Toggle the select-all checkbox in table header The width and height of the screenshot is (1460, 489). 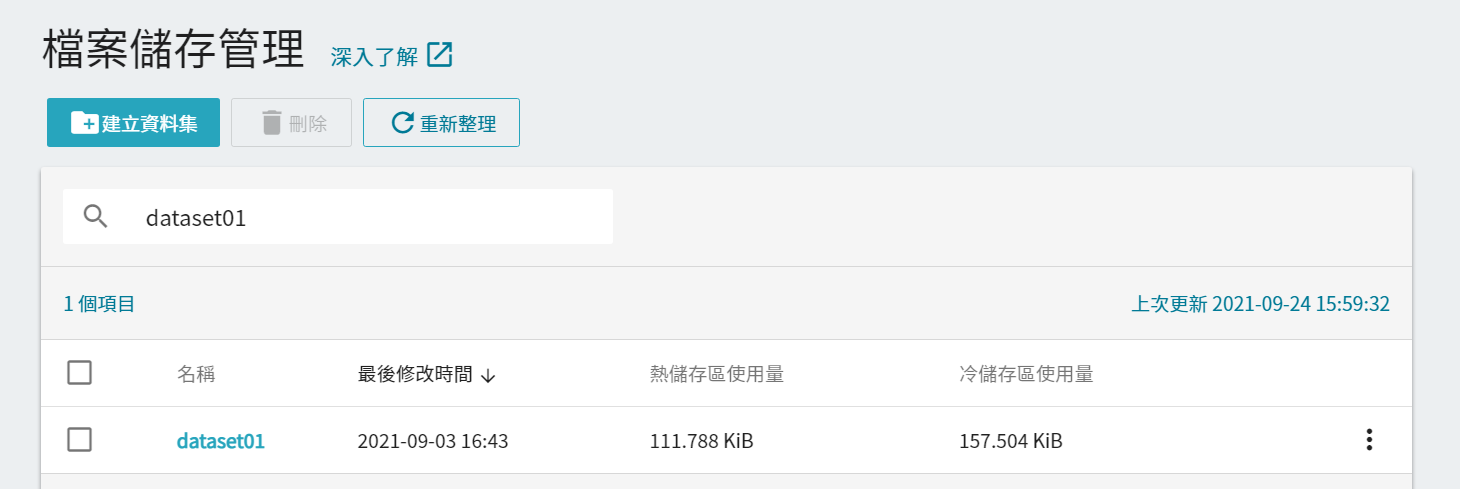[x=80, y=373]
